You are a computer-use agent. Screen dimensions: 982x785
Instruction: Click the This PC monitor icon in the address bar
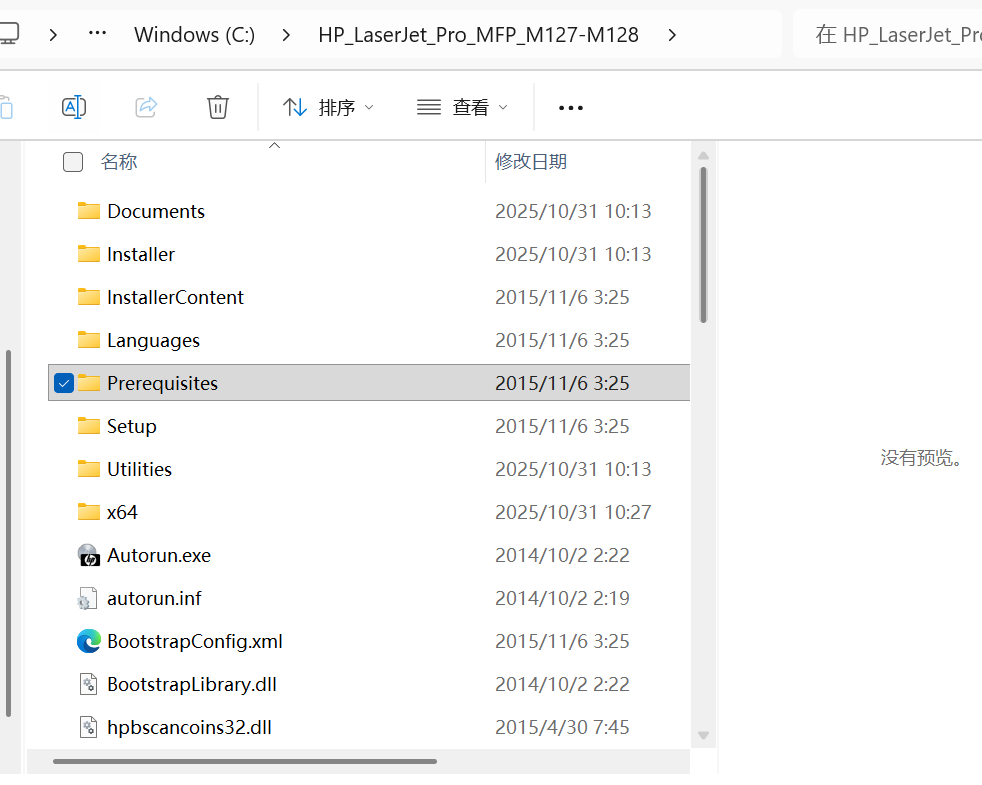click(x=8, y=34)
